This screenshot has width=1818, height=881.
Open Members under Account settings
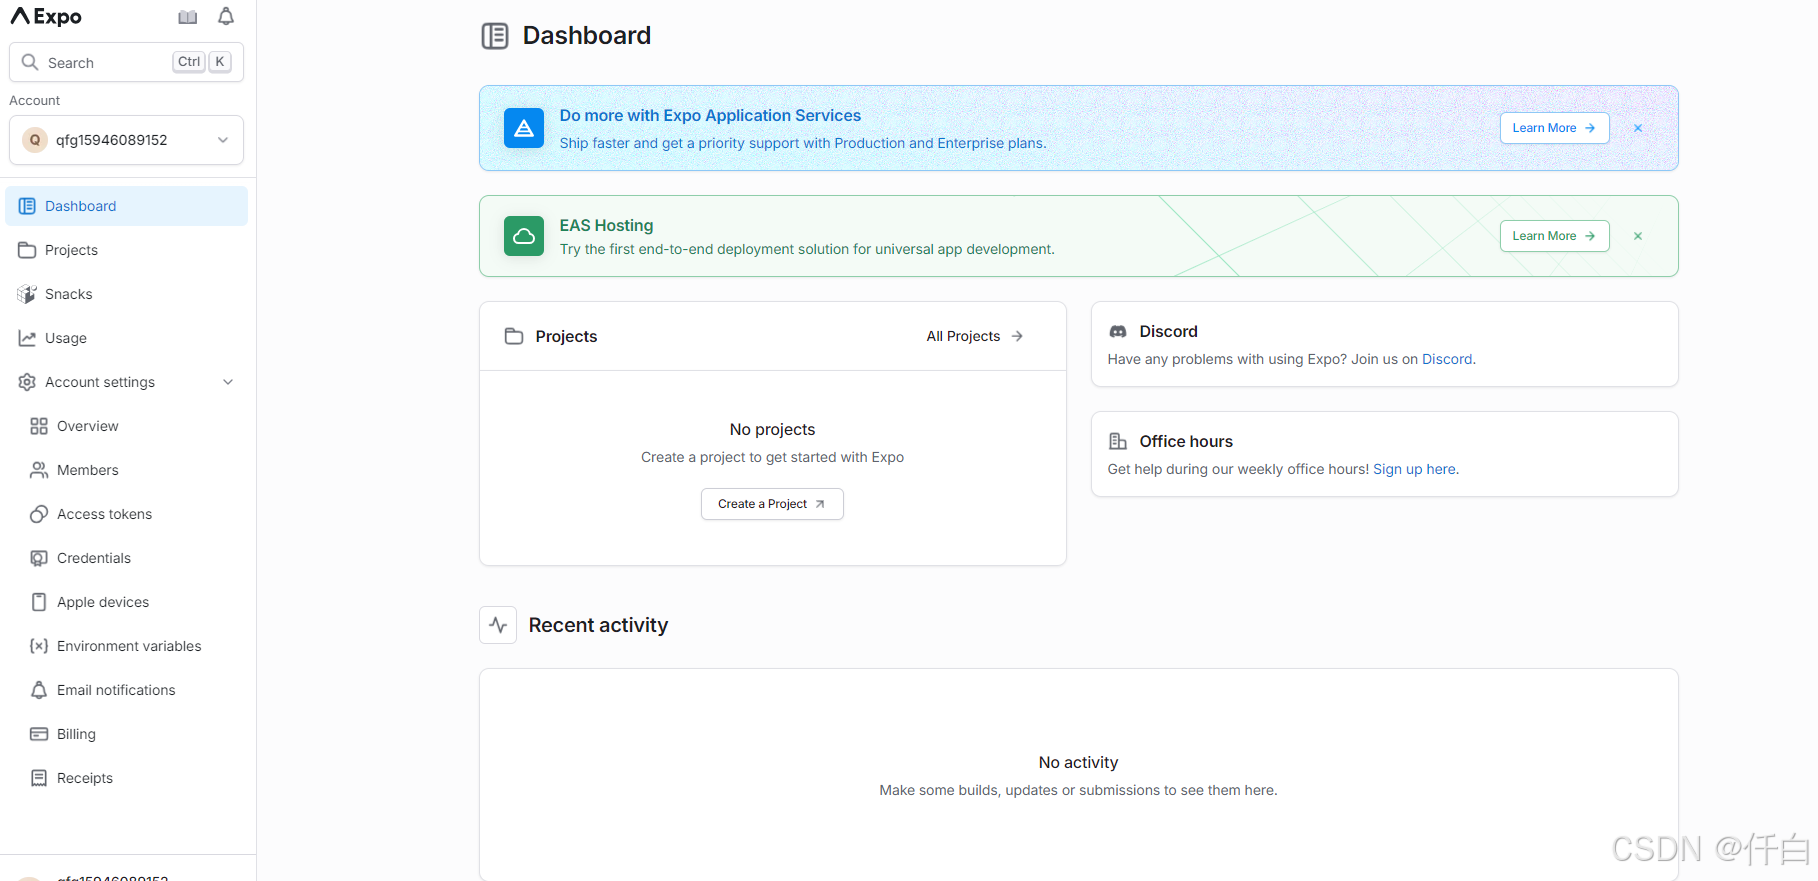126,470
